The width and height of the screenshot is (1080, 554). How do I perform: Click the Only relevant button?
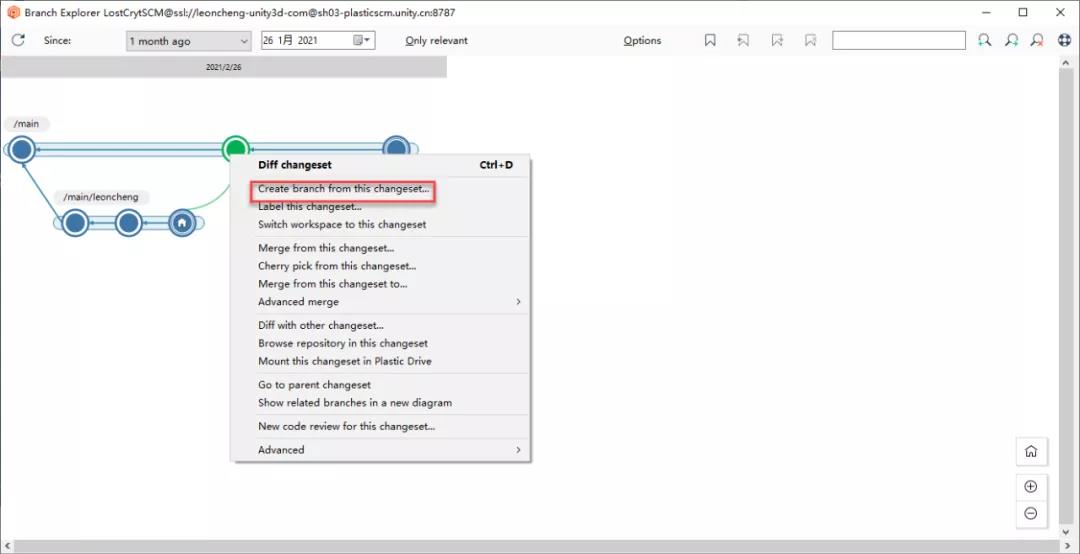[x=437, y=41]
